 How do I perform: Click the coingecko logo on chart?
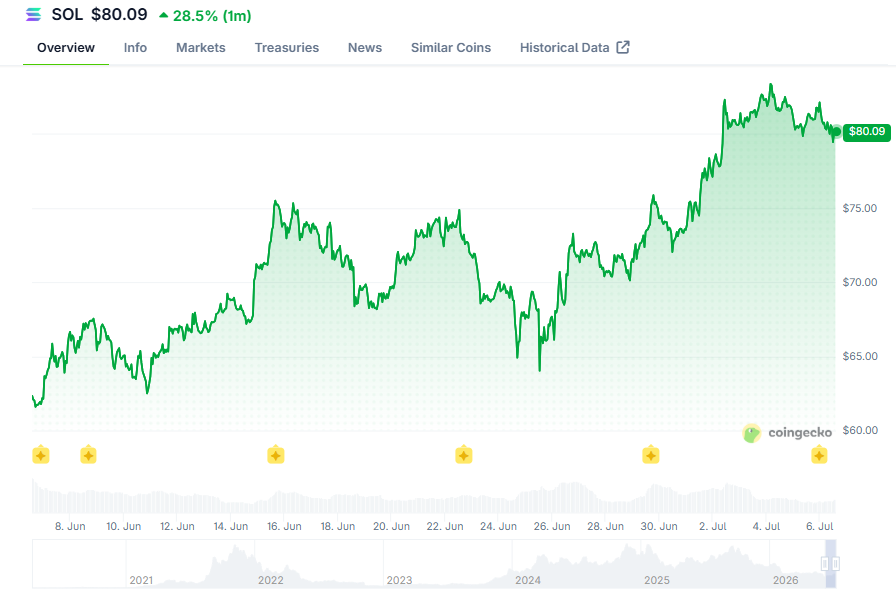[787, 433]
